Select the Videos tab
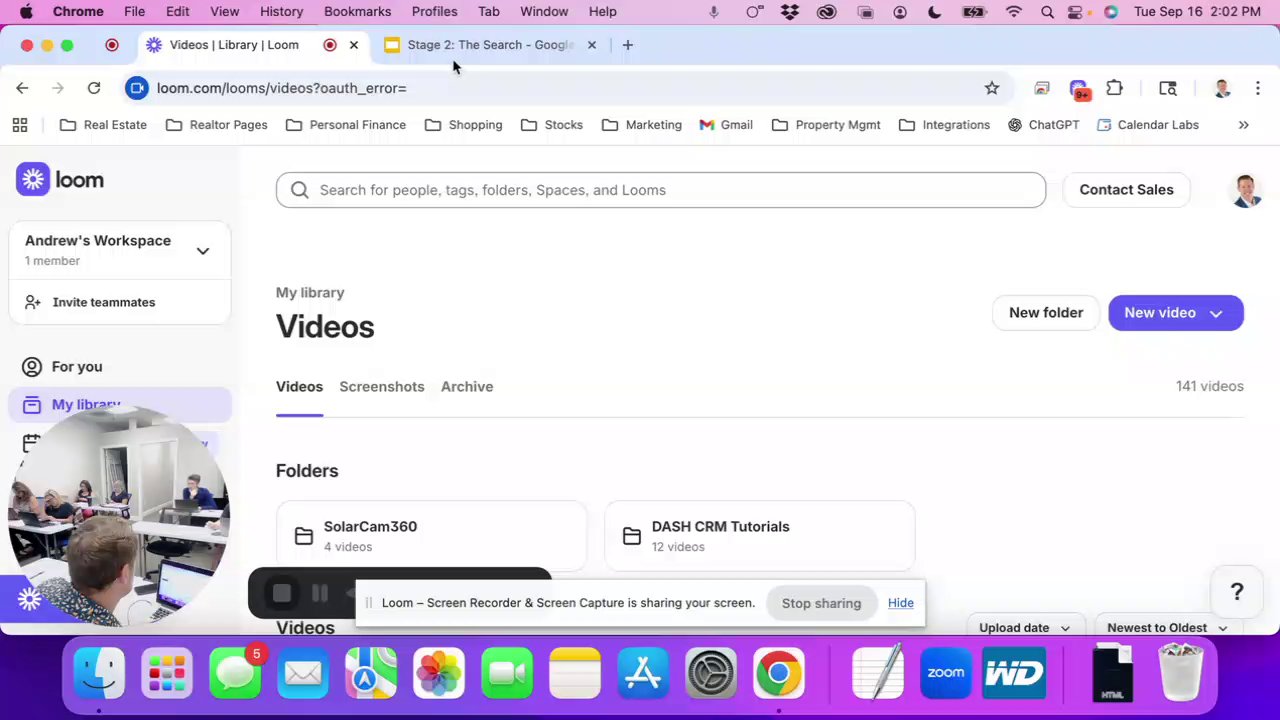Viewport: 1280px width, 720px height. pos(299,387)
